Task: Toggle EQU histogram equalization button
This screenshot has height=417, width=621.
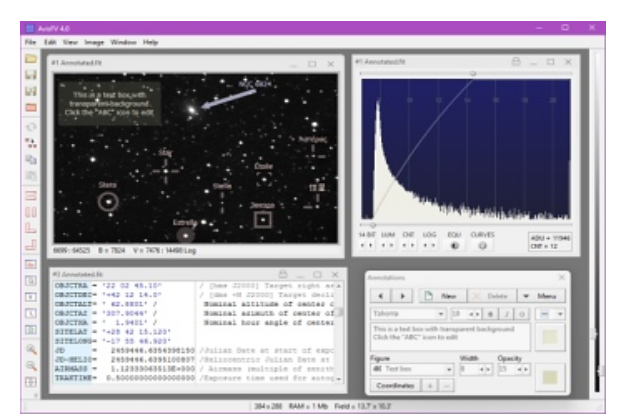Action: click(x=455, y=246)
